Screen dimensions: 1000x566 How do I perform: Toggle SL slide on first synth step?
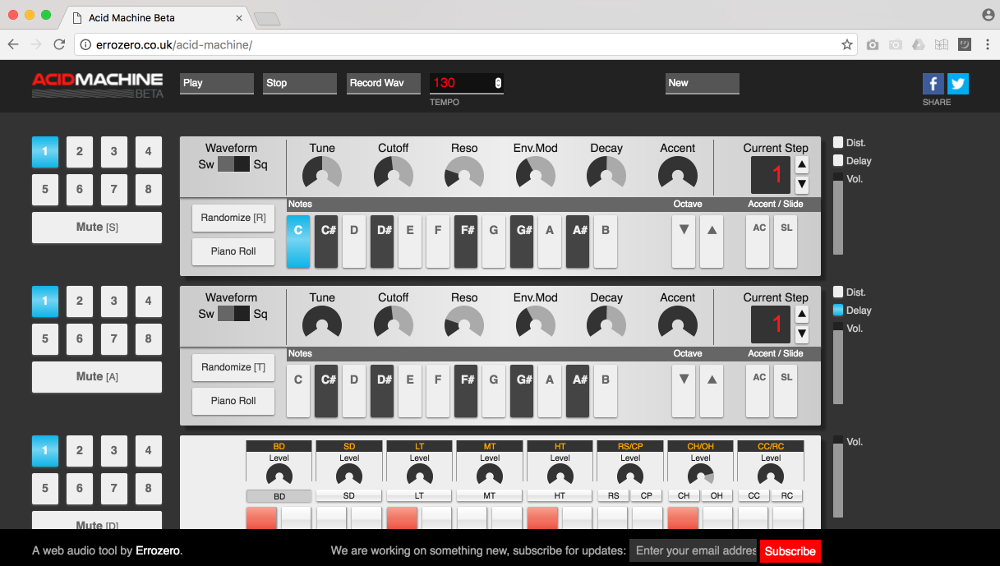point(786,241)
